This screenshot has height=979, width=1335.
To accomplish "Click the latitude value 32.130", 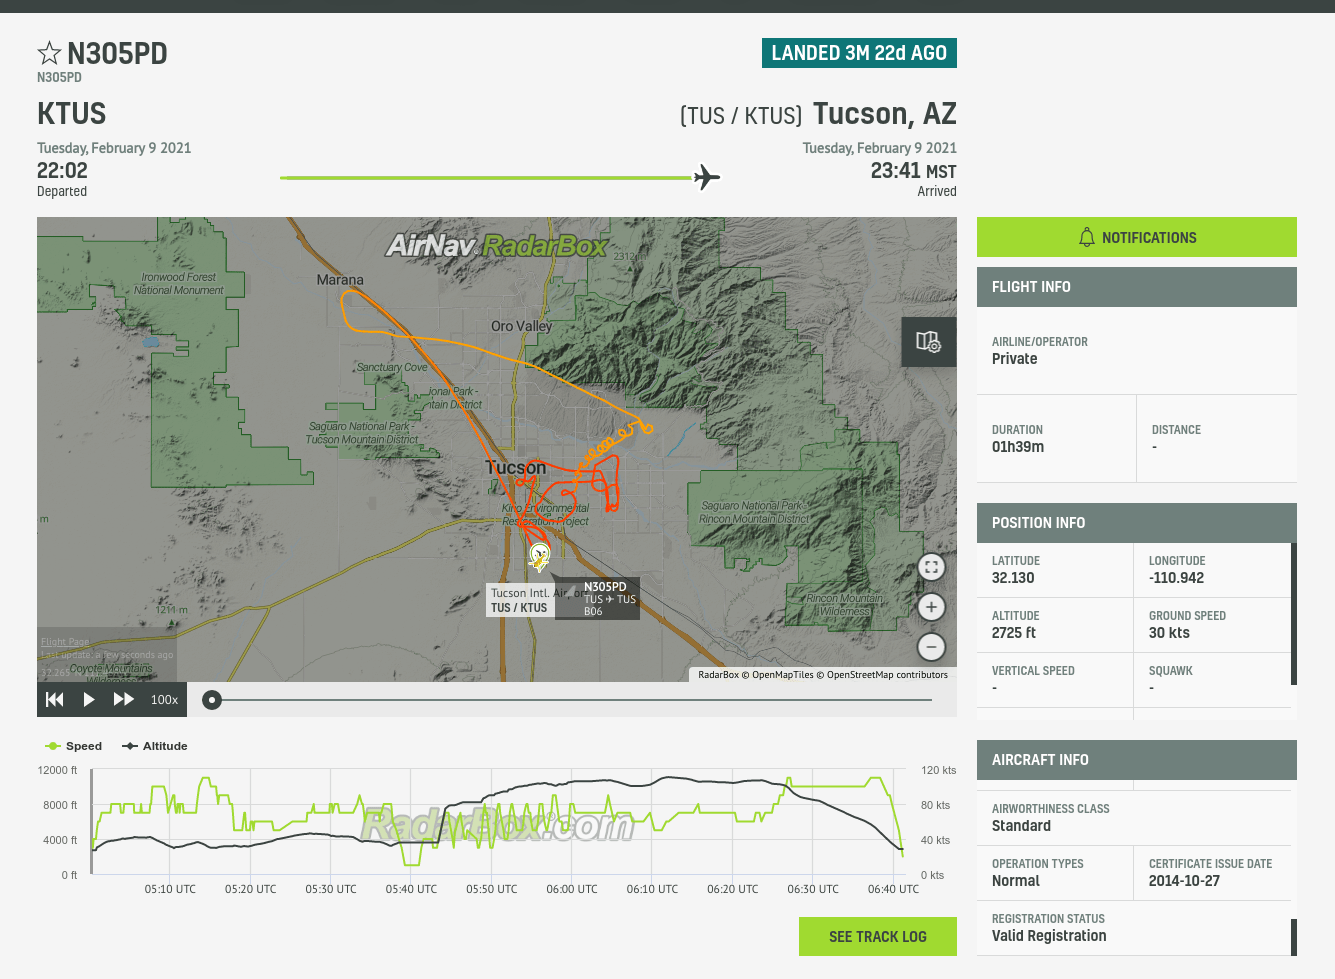I will click(x=1013, y=578).
